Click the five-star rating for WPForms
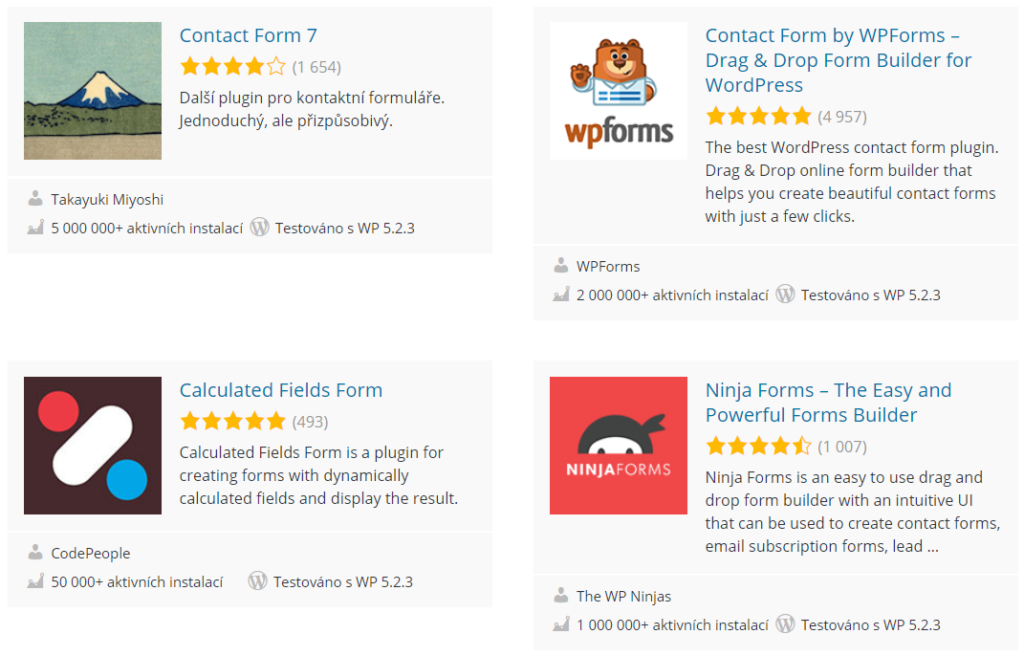Image resolution: width=1024 pixels, height=656 pixels. (x=758, y=116)
